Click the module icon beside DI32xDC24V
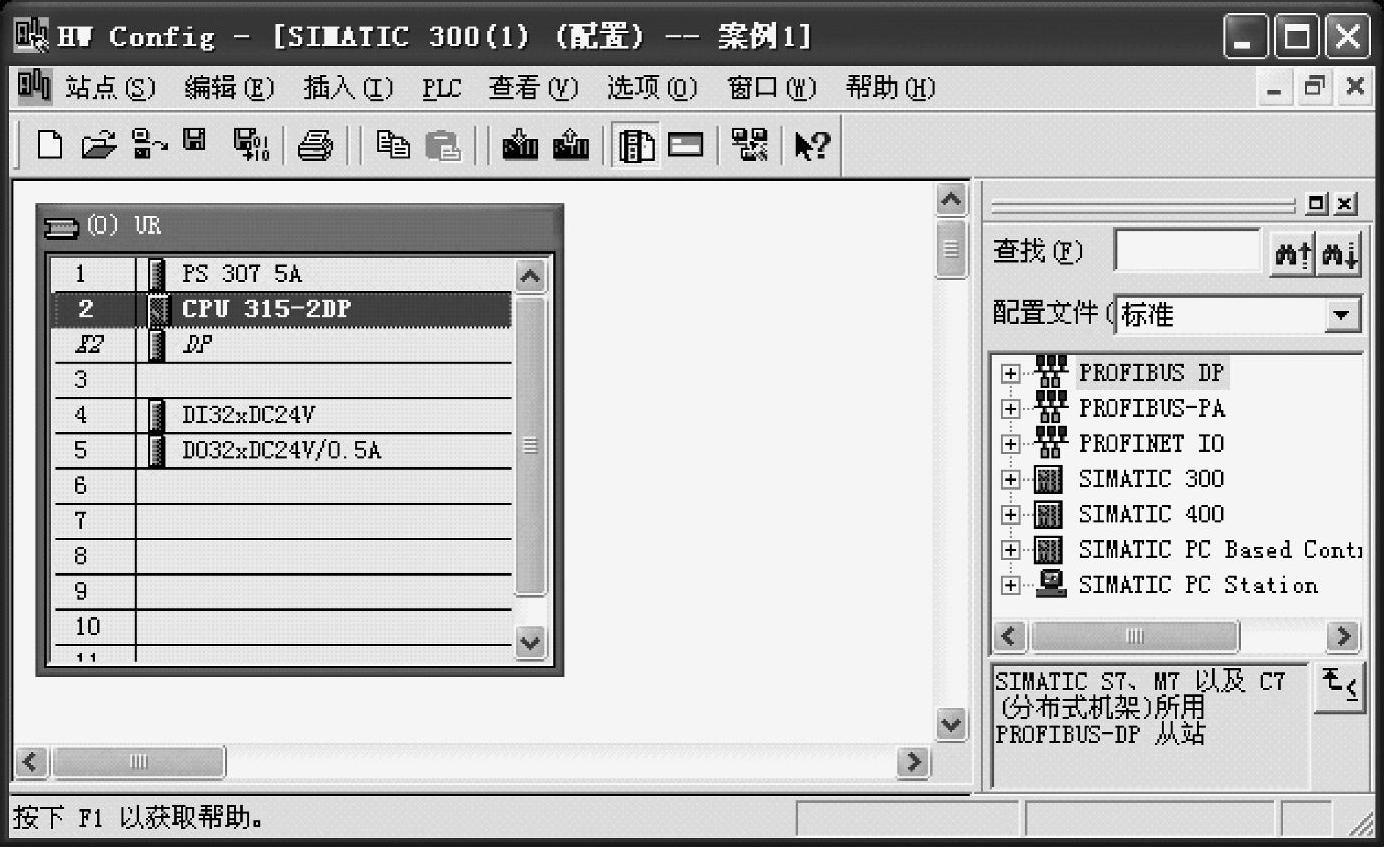 point(157,415)
